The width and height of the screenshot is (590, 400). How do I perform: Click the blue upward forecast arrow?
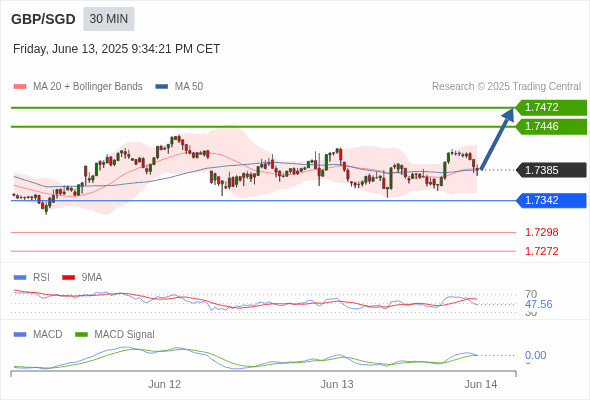tap(497, 139)
